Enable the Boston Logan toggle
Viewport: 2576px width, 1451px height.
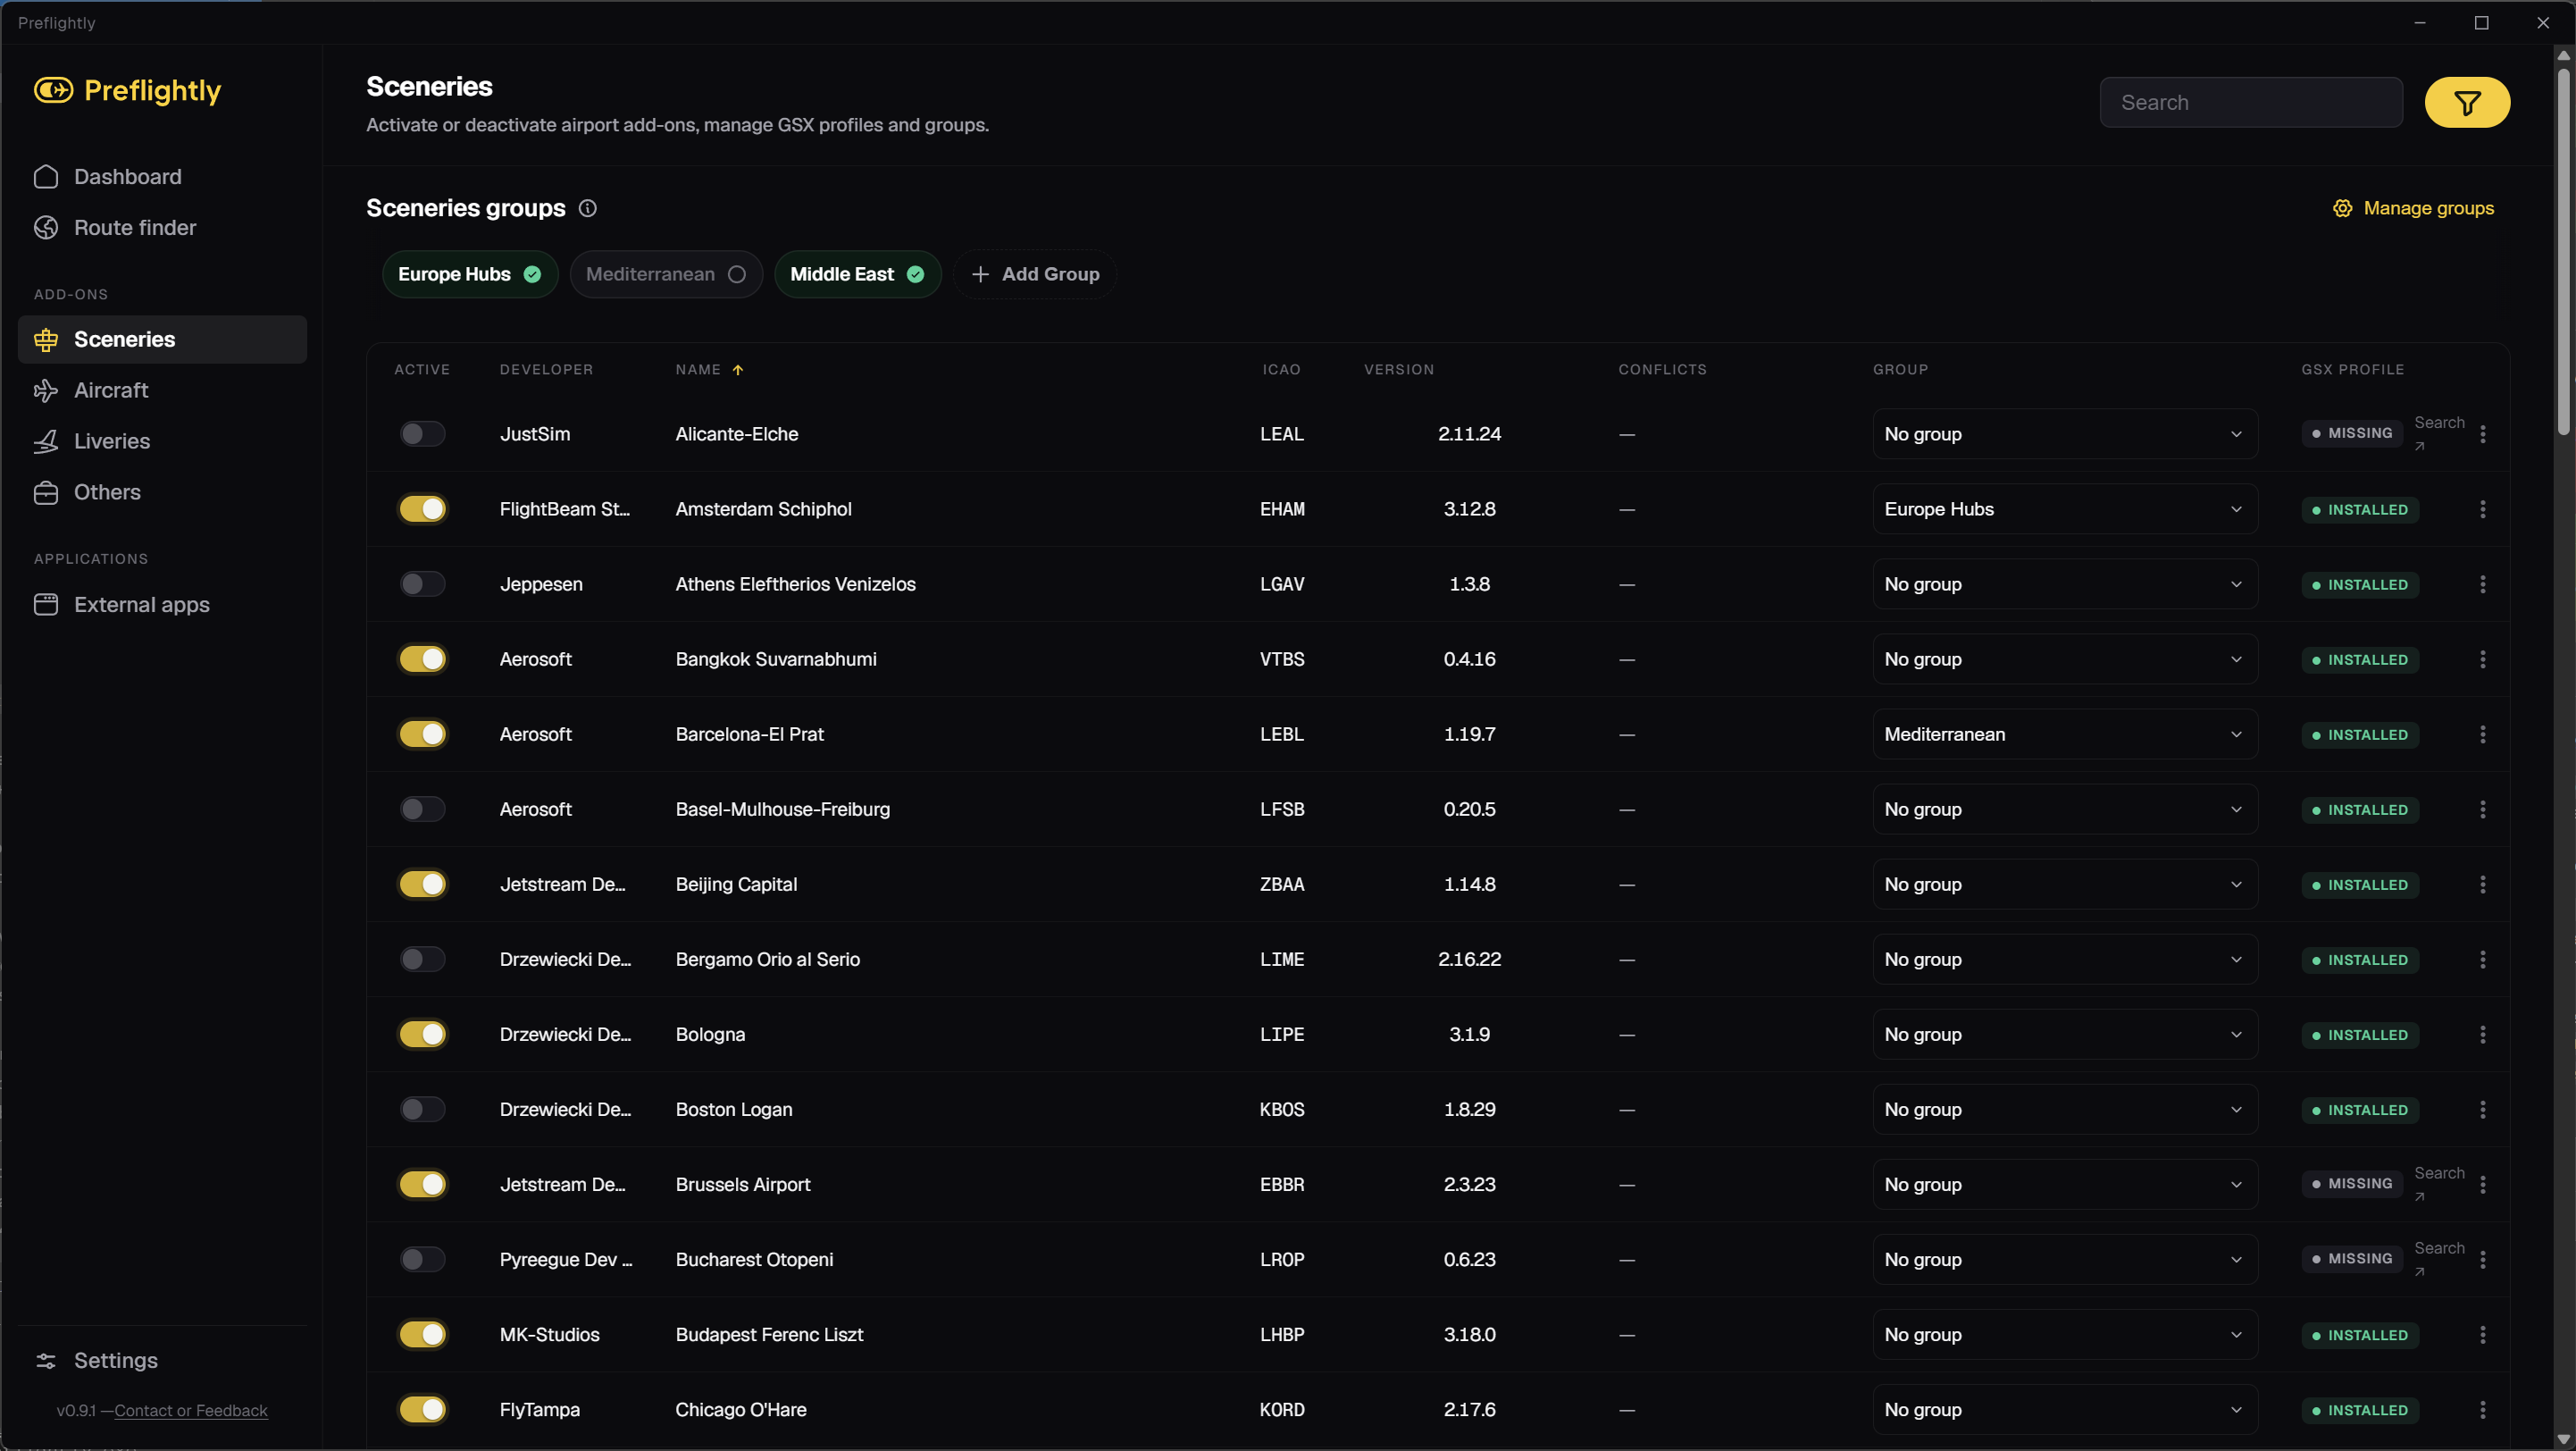(x=422, y=1109)
